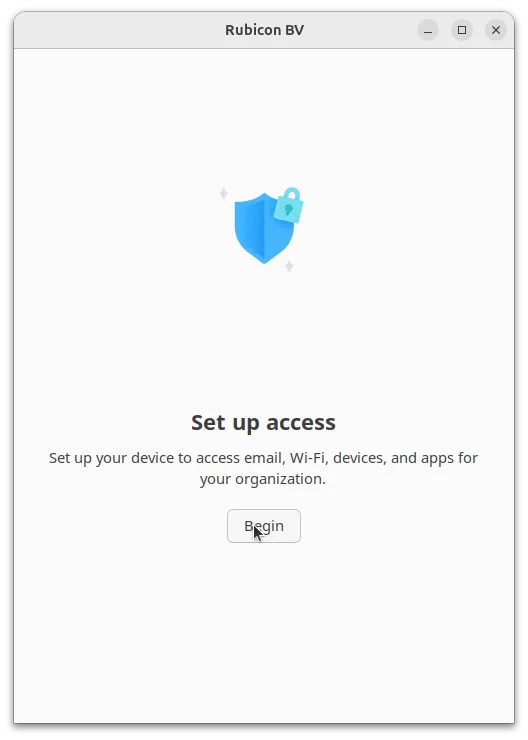This screenshot has width=528, height=740.
Task: Close the Rubicon BV window
Action: 496,30
